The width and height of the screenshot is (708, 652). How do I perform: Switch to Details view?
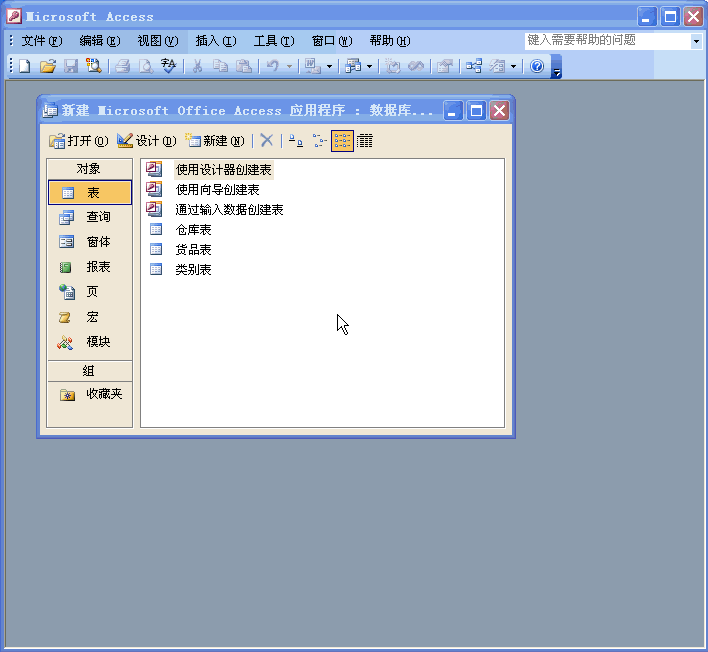coord(365,141)
